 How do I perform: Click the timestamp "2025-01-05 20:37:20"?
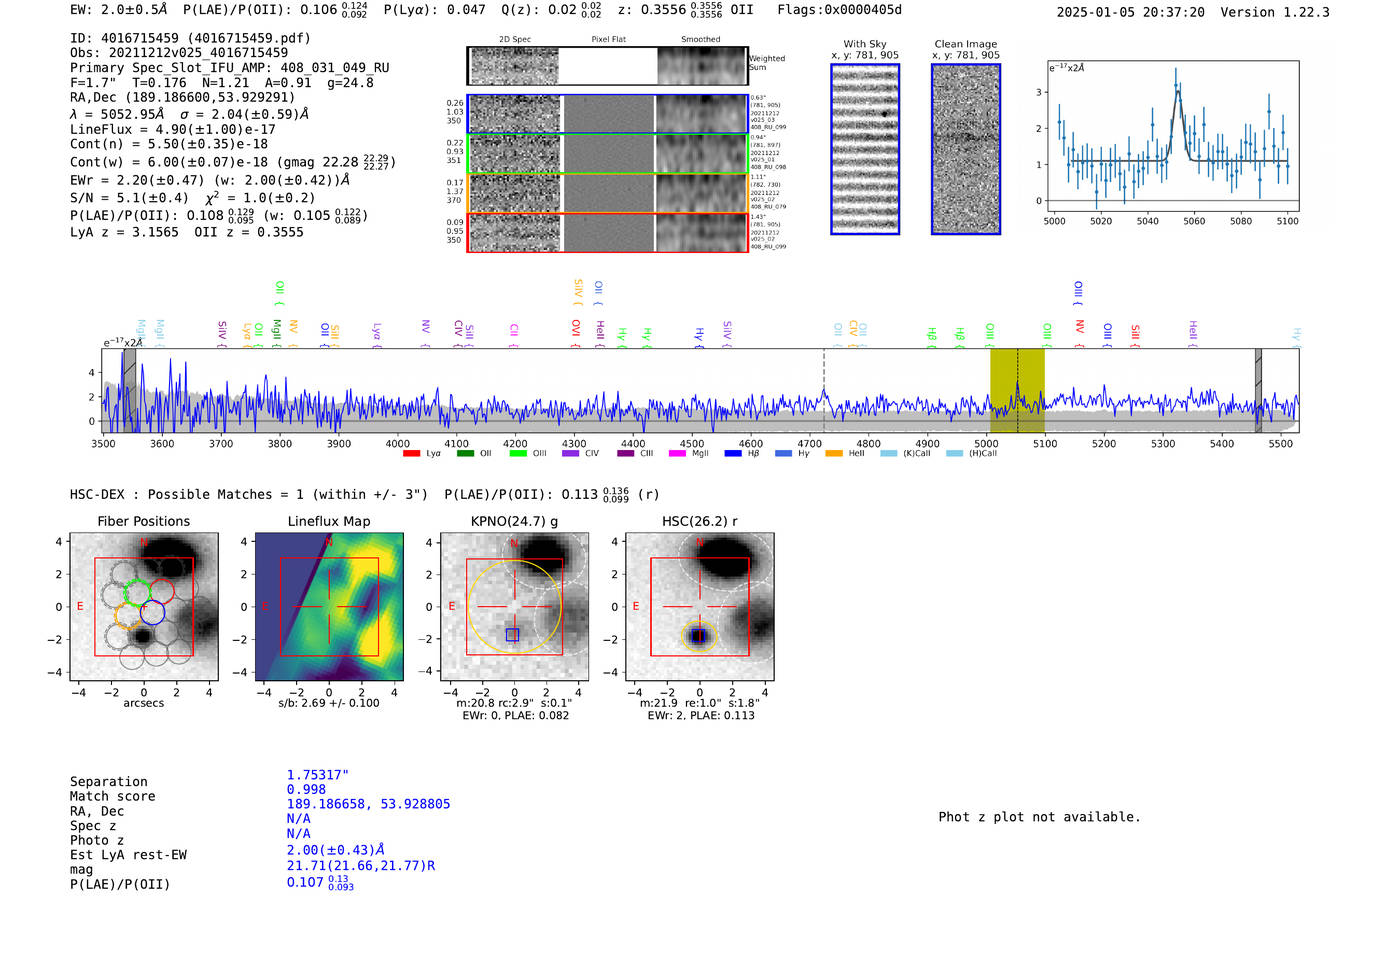click(1130, 12)
